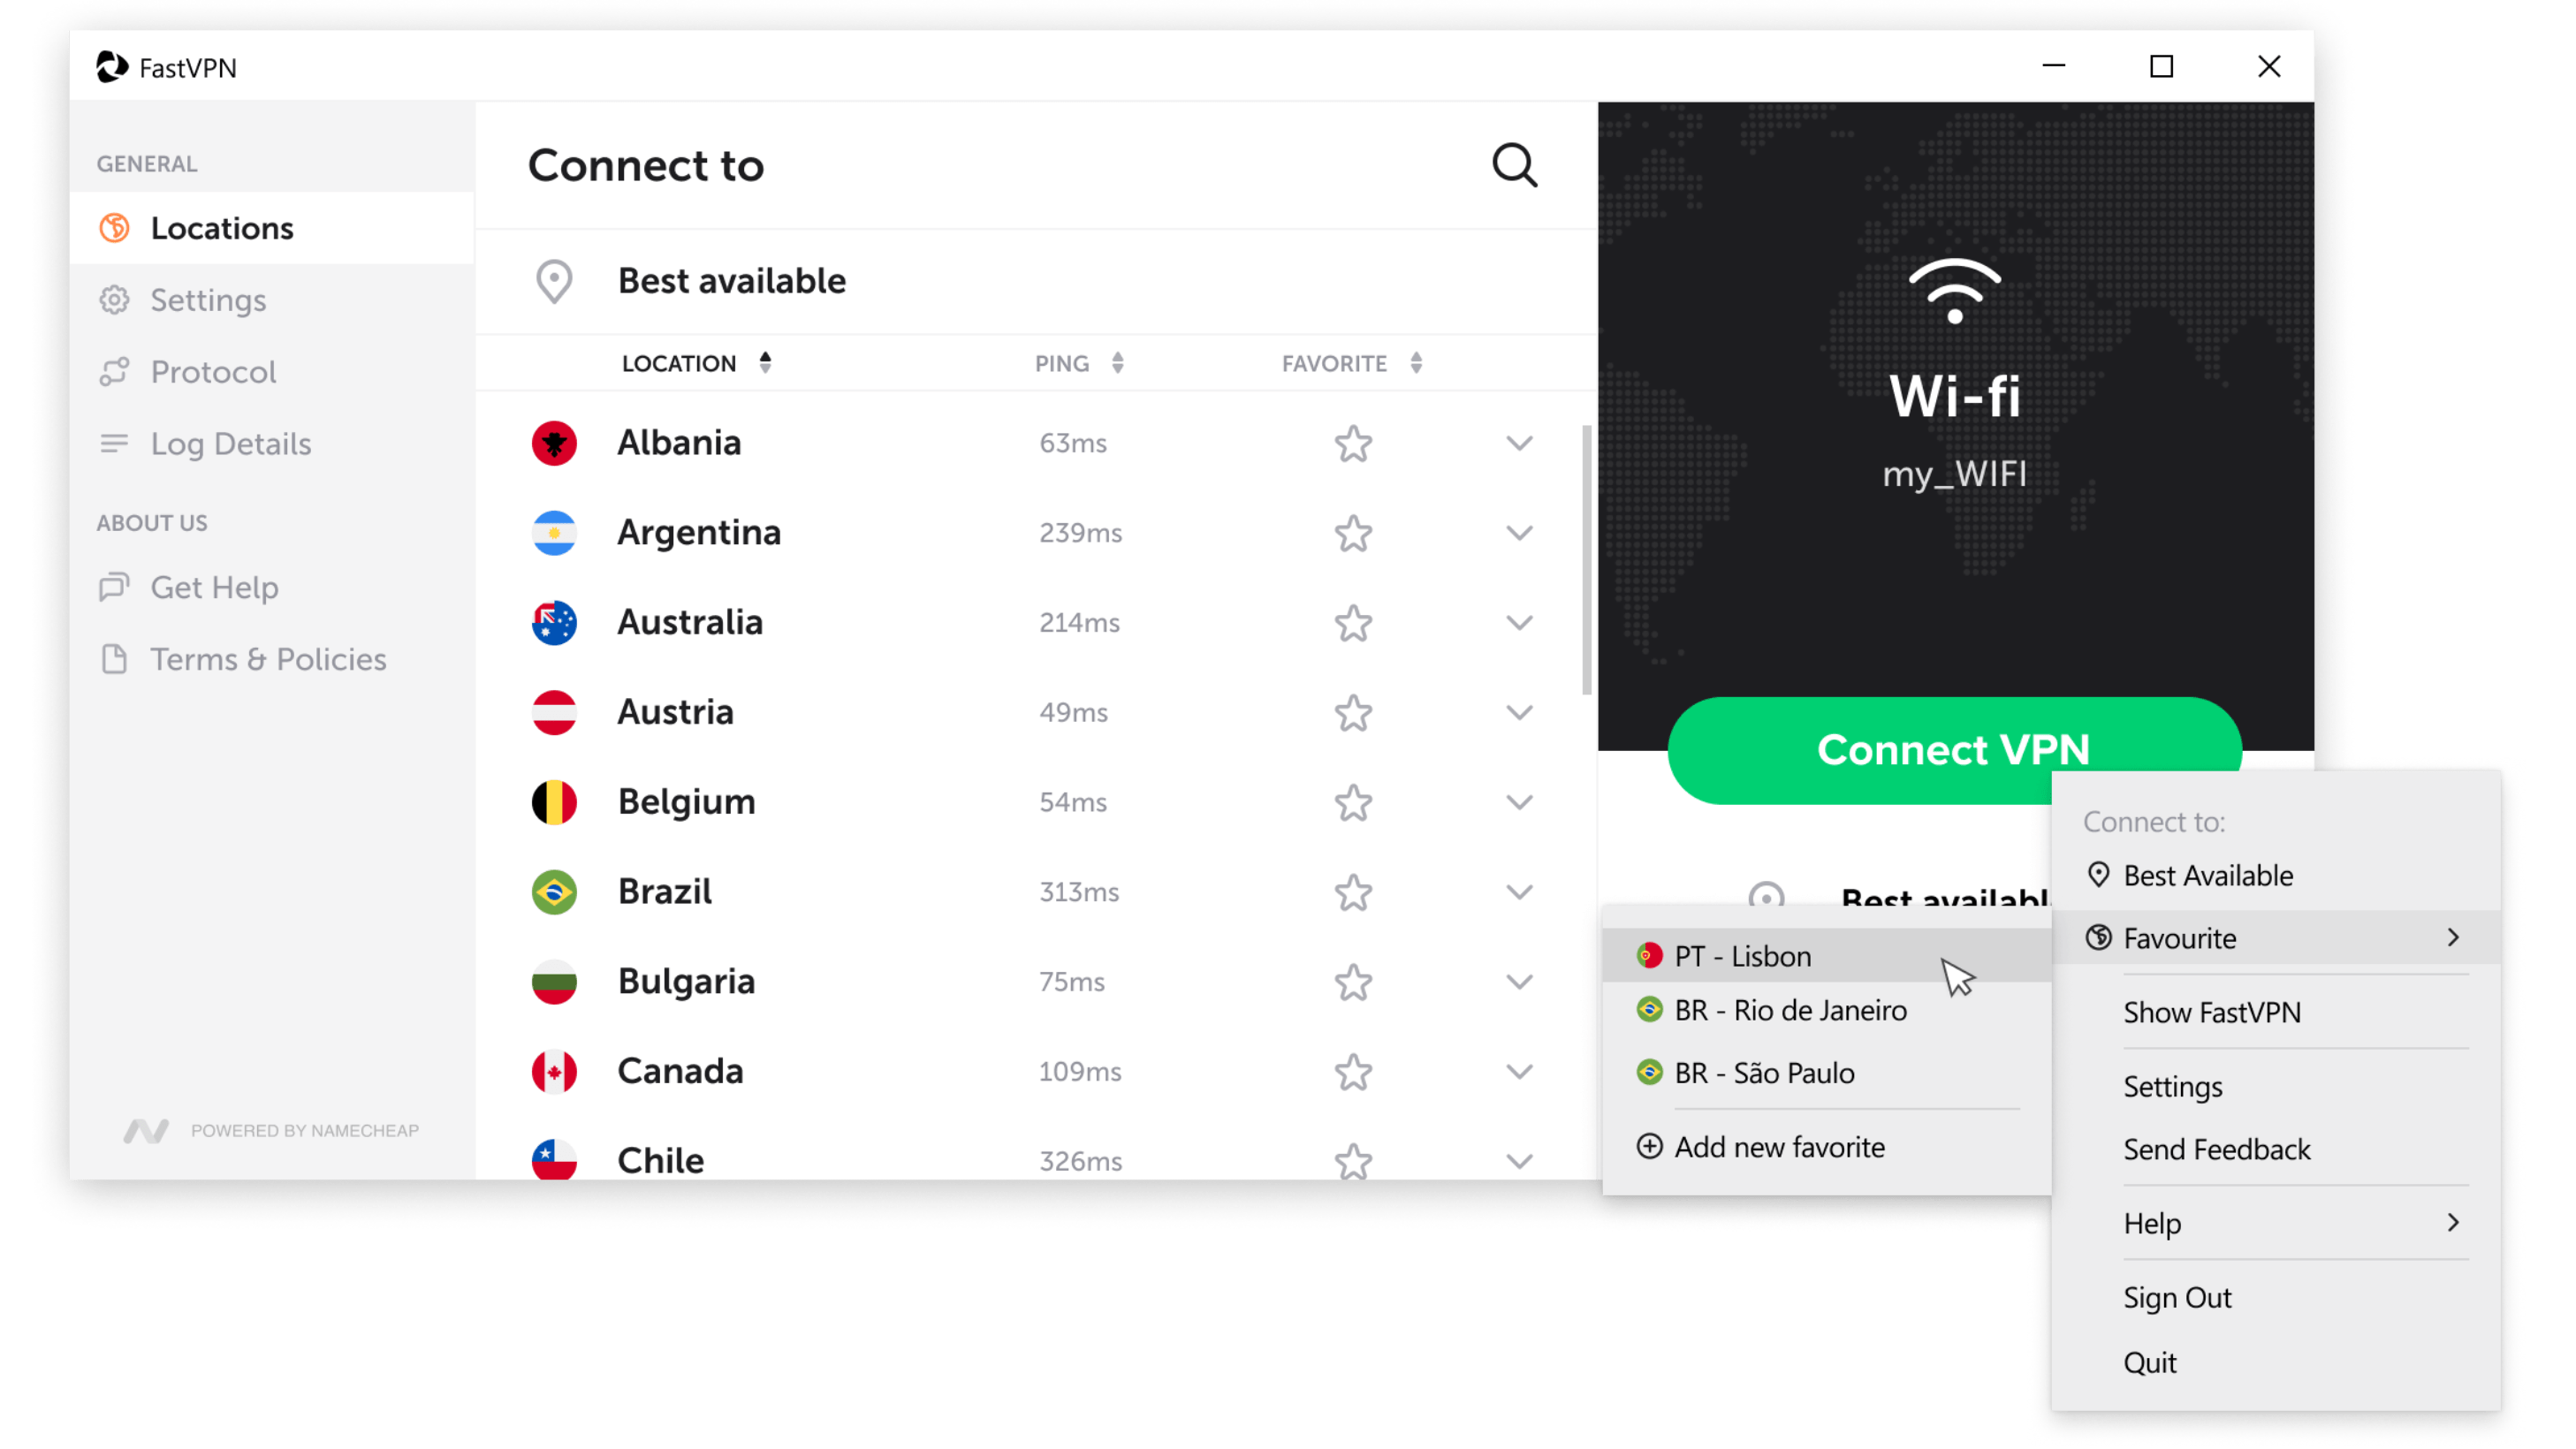Screen dimensions: 2576x1449
Task: Click Send Feedback in context menu
Action: click(x=2219, y=1149)
